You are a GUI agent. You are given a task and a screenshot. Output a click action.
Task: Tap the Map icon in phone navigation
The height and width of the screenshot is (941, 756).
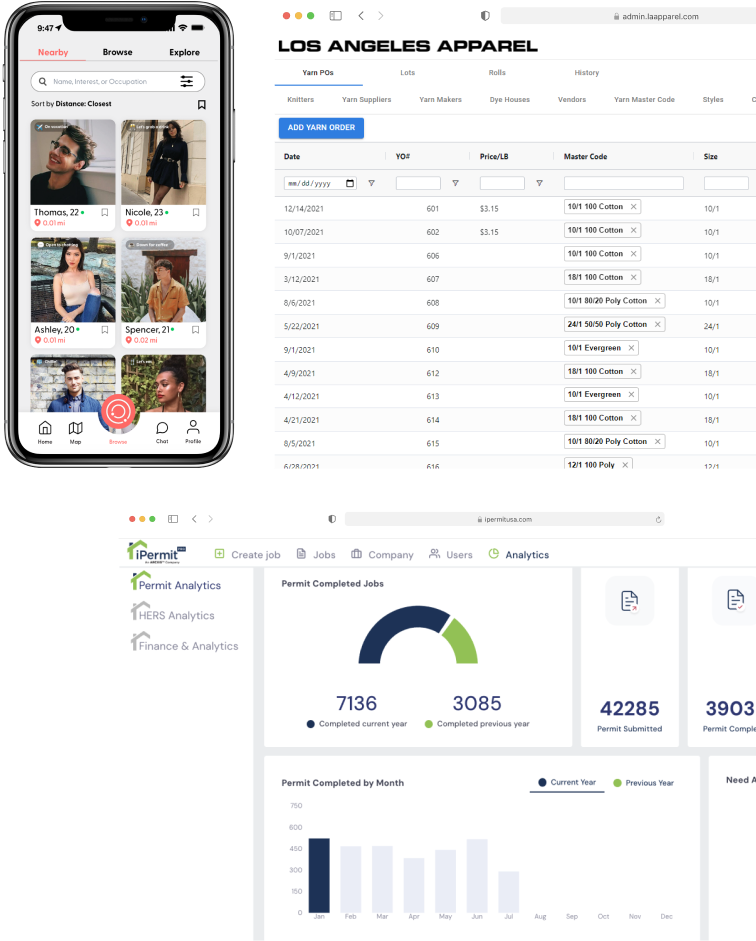click(x=75, y=431)
